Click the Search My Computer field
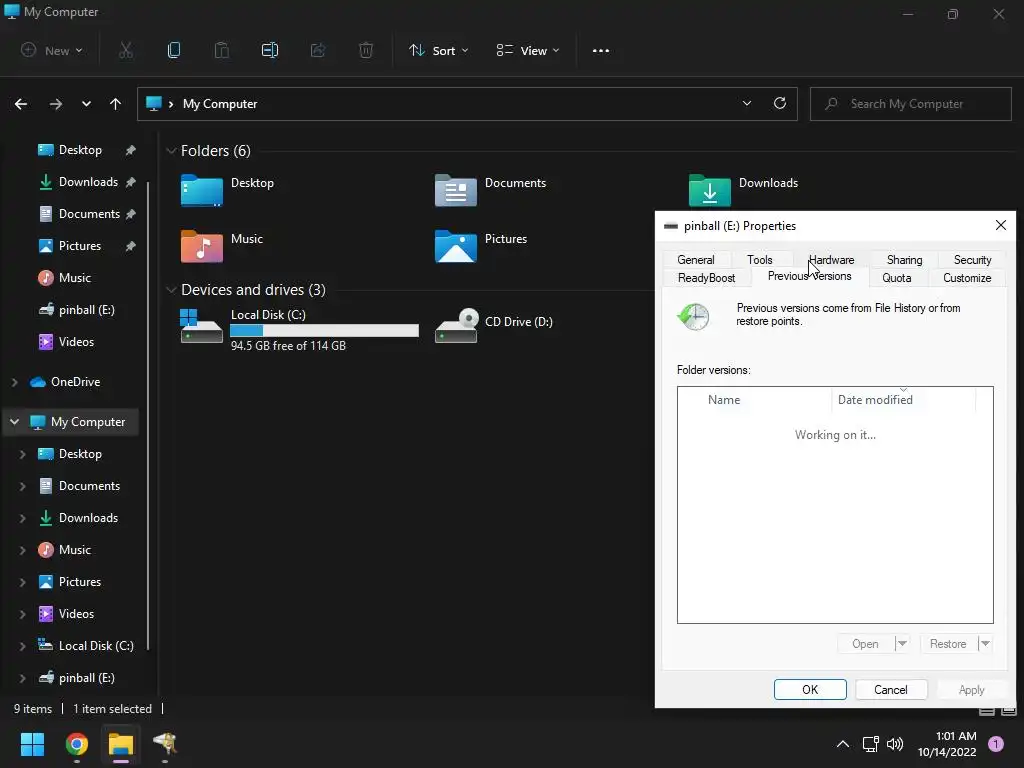1024x768 pixels. coord(910,104)
